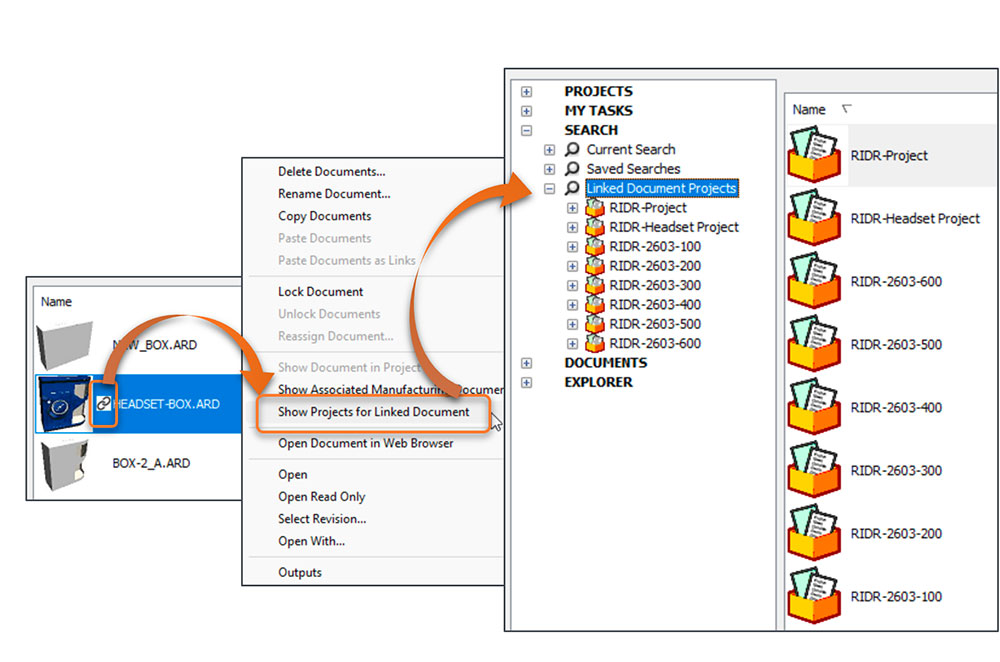Select the RIDR-Project large icon in list
Viewport: 1000px width, 662px height.
coord(813,154)
